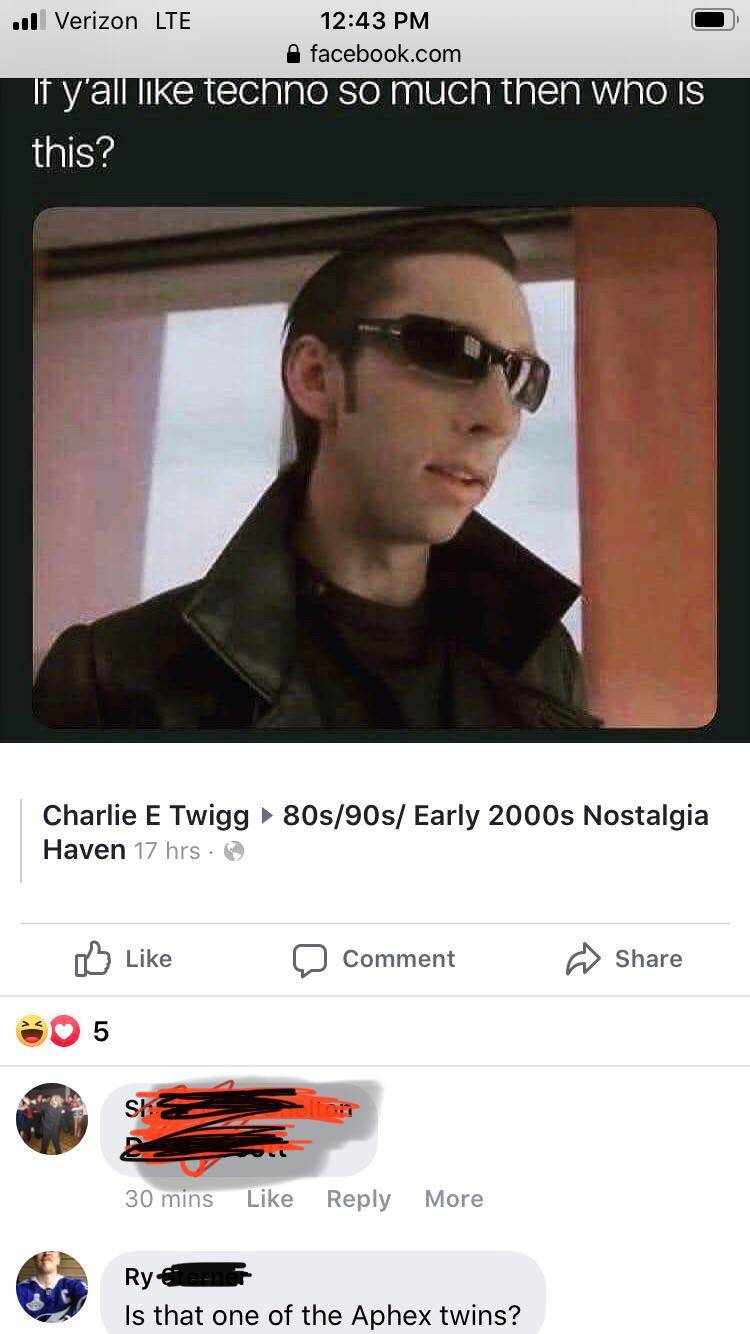Image resolution: width=750 pixels, height=1334 pixels.
Task: Tap the Comment speech bubble icon
Action: click(309, 960)
